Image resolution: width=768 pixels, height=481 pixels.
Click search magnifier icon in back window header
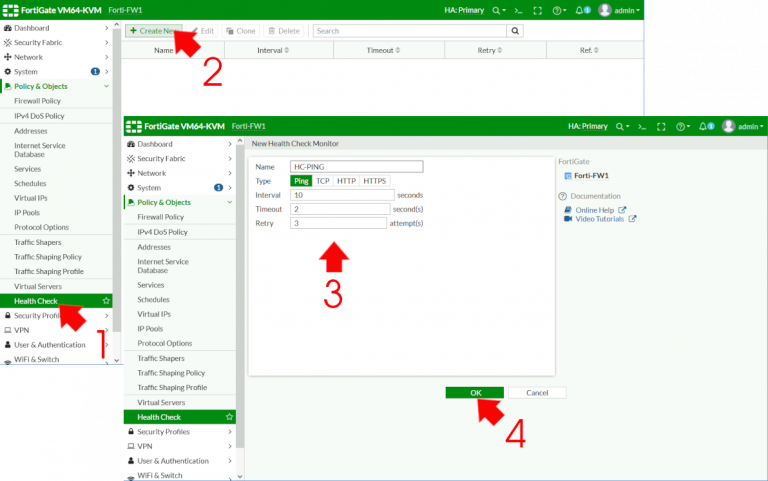point(499,10)
